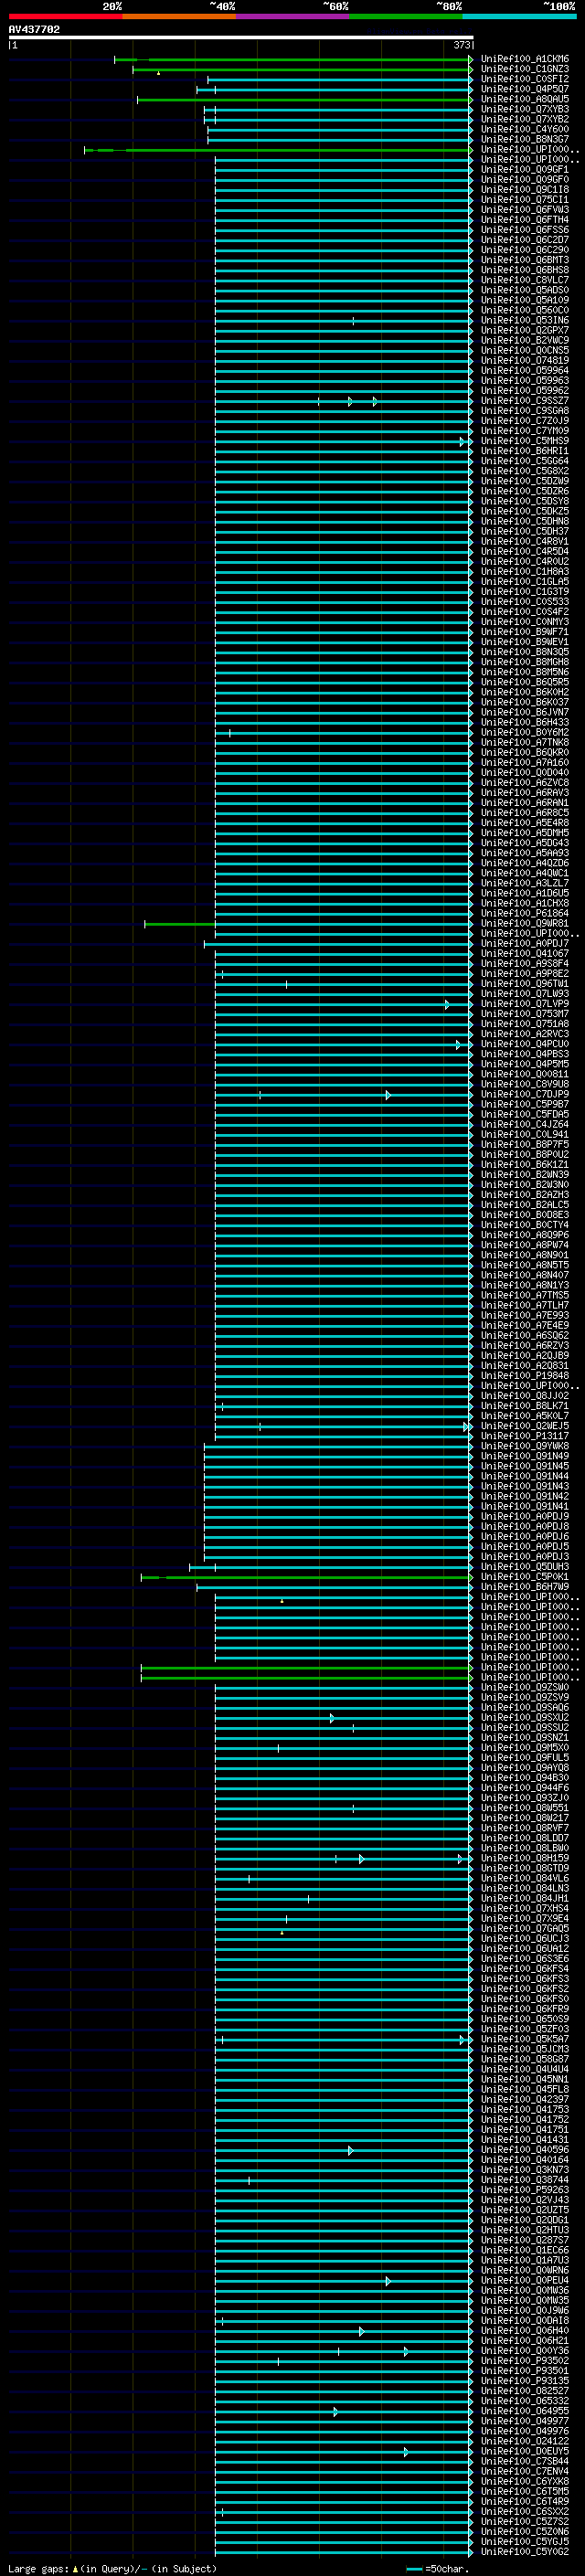The width and height of the screenshot is (585, 2576).
Task: Select hit label UniRef100_B0CTY4
Action: (x=525, y=1224)
